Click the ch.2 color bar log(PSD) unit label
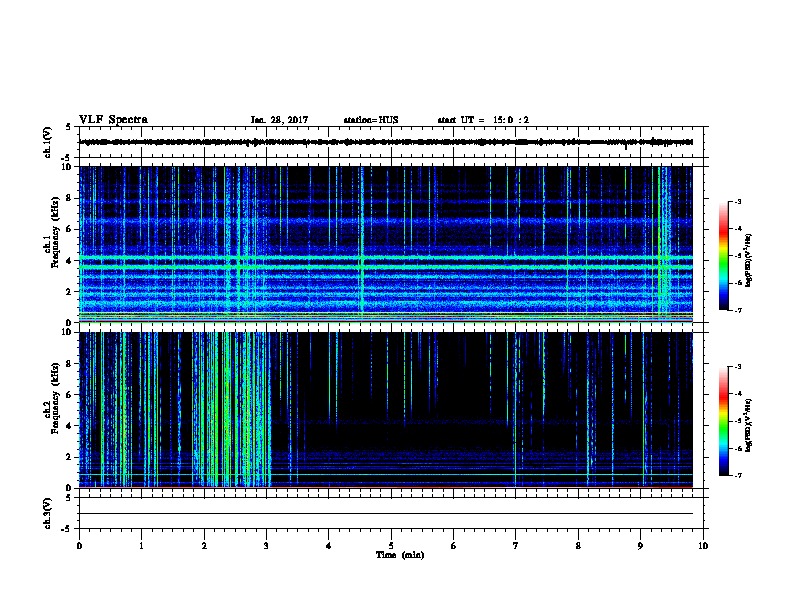This screenshot has height=612, width=792. pos(749,425)
